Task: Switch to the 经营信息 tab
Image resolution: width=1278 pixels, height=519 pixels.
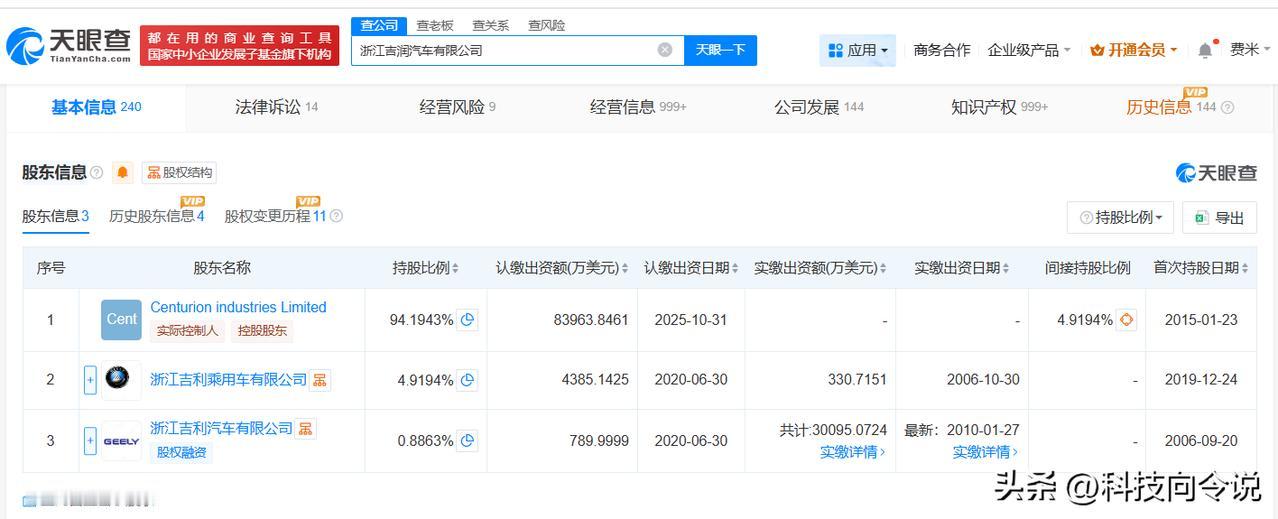Action: 638,107
